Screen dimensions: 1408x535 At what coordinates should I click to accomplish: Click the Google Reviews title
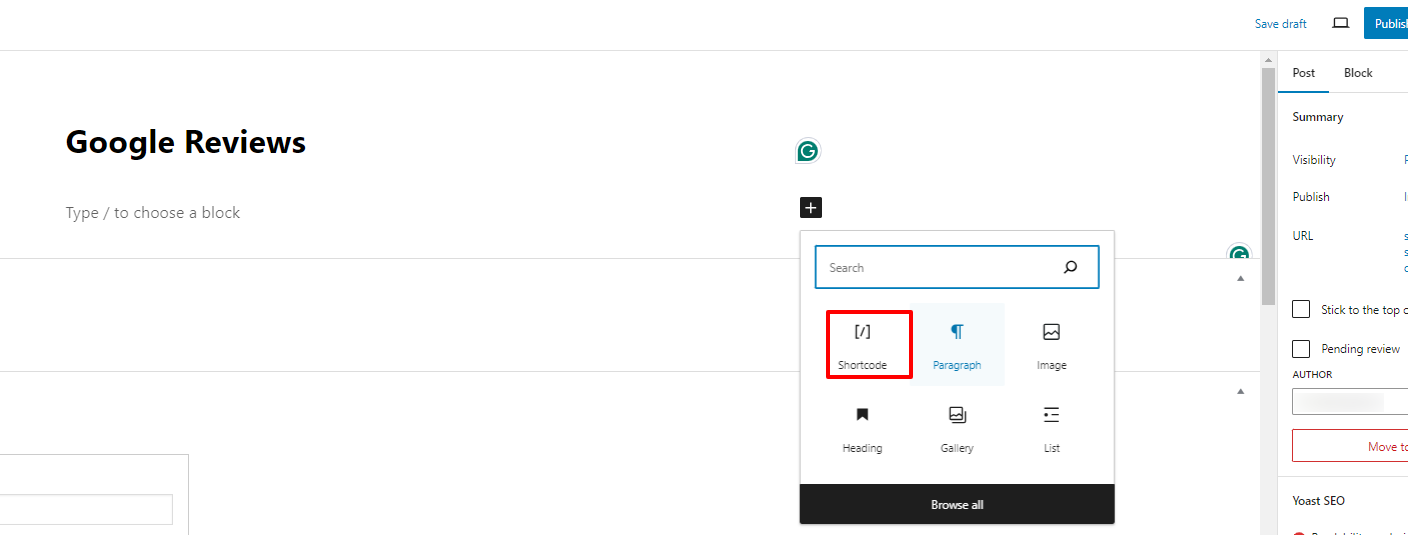point(186,142)
